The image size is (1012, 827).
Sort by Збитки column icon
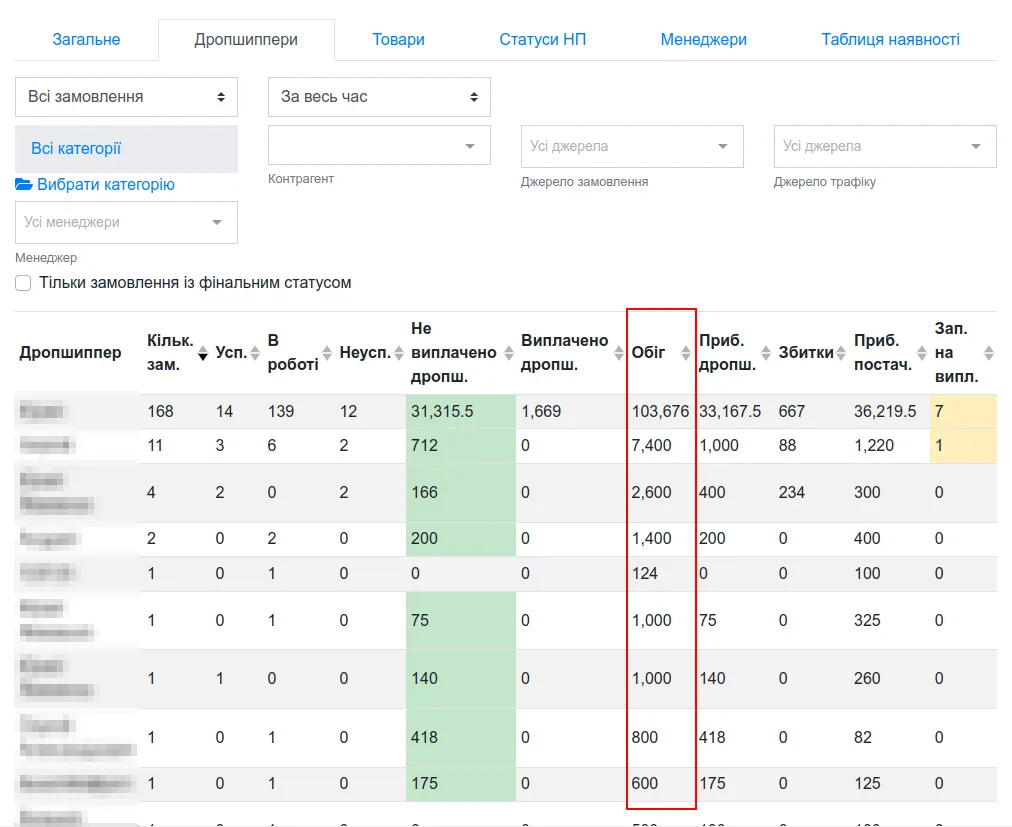click(x=840, y=353)
